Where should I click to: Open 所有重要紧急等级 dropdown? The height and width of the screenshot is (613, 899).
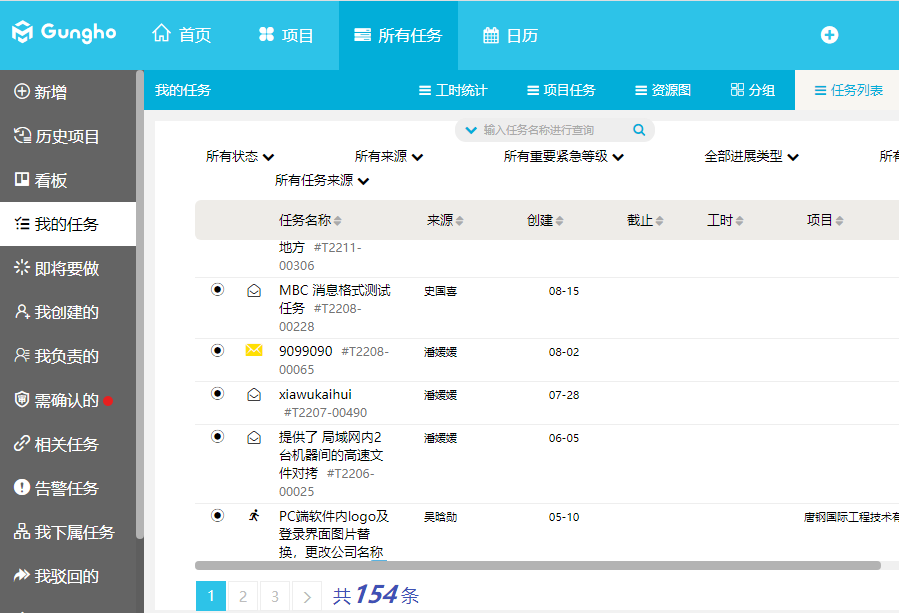[563, 157]
